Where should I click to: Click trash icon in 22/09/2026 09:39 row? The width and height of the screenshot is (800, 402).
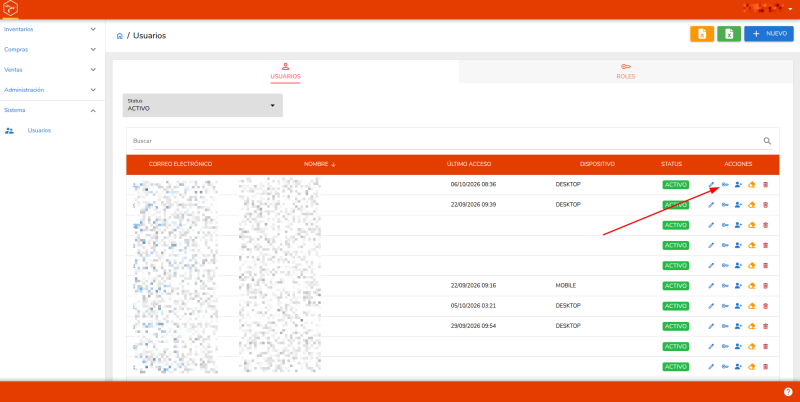[765, 205]
